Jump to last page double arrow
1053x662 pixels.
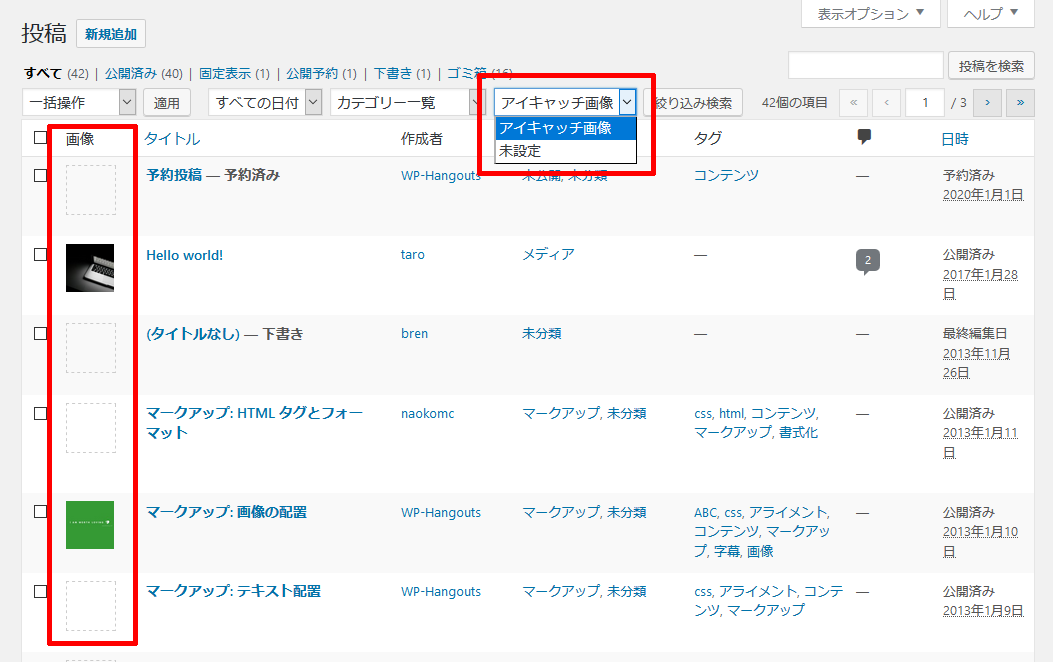pyautogui.click(x=1020, y=102)
